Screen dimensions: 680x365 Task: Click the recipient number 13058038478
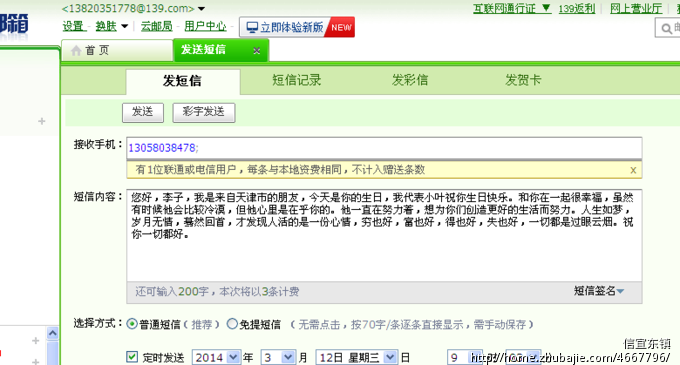pos(162,148)
